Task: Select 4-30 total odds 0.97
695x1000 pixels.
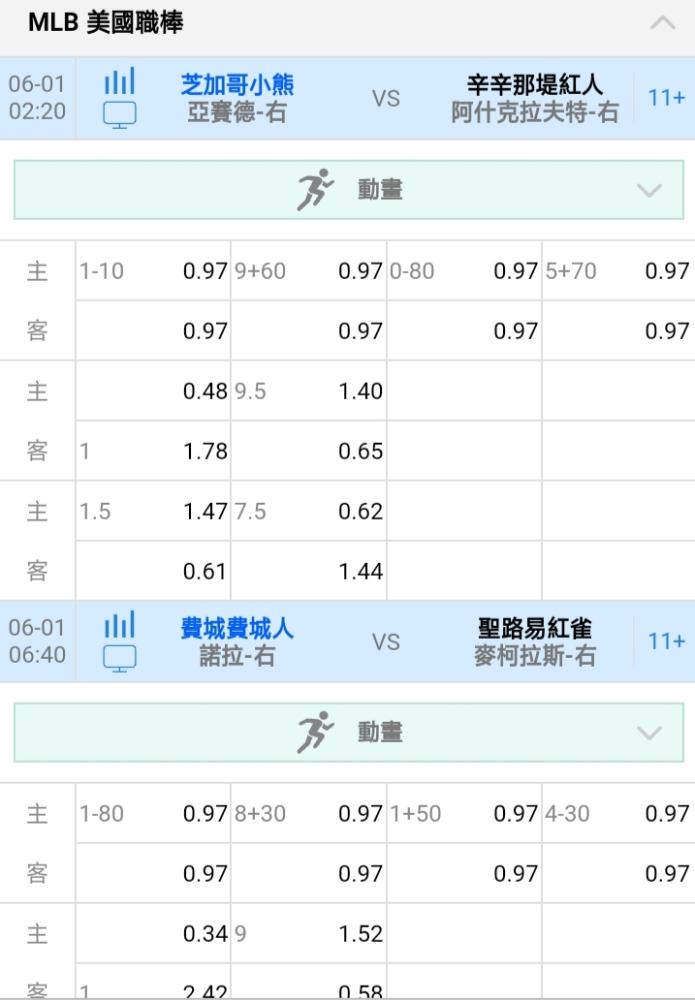Action: tap(618, 814)
